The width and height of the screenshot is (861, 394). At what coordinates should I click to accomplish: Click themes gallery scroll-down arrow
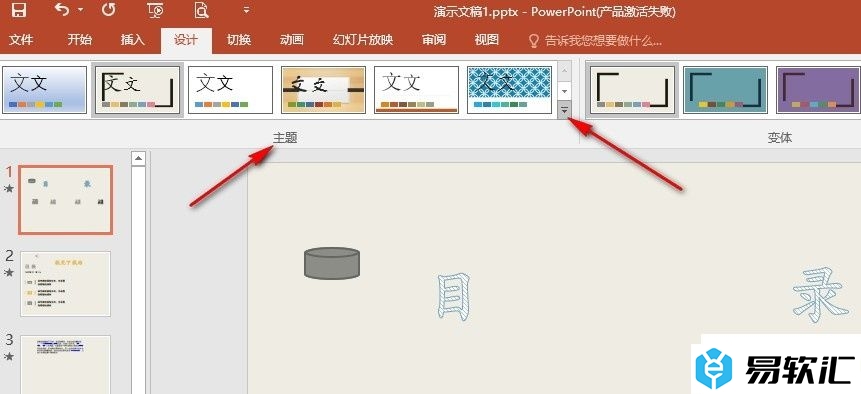pos(565,91)
